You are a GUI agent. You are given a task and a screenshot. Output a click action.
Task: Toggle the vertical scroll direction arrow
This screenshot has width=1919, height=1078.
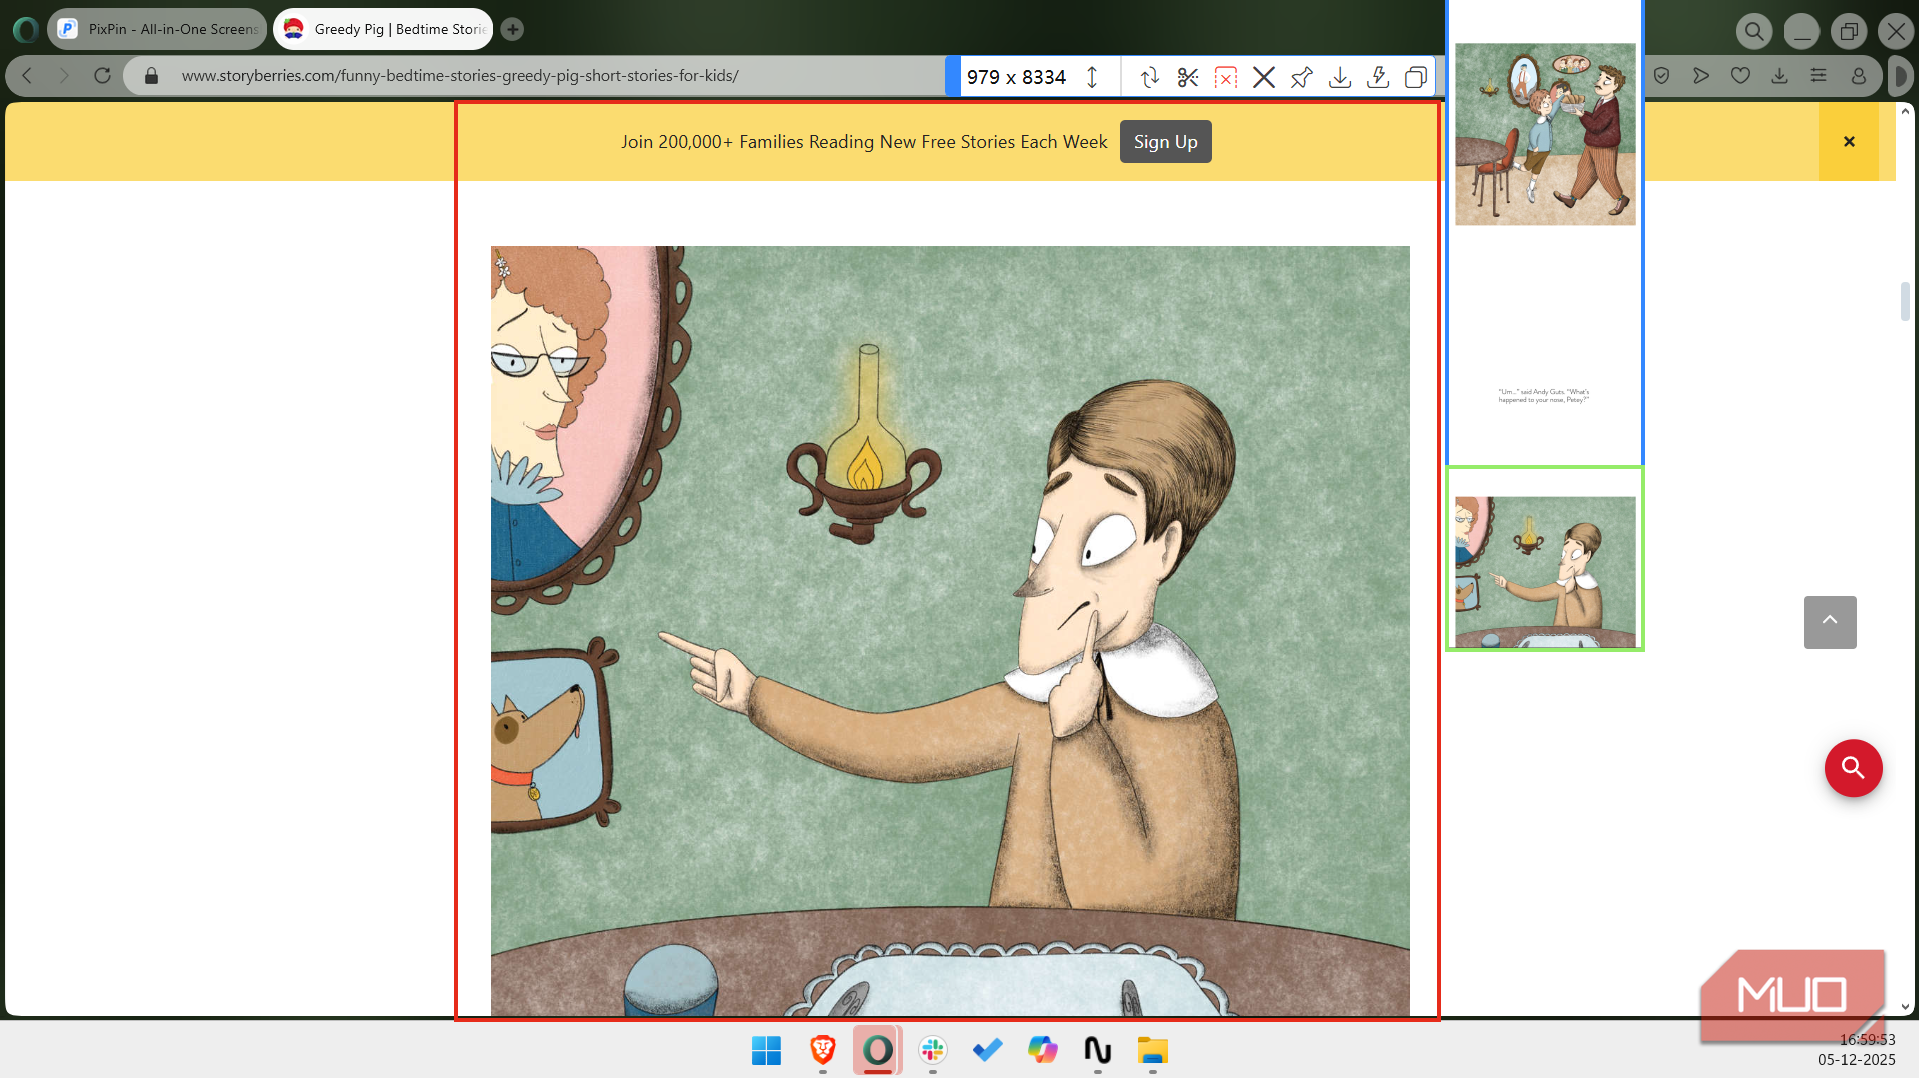point(1092,77)
